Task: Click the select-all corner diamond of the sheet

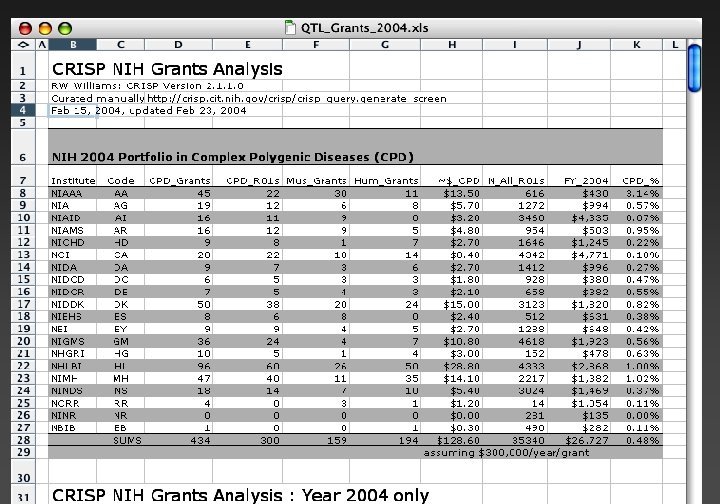Action: 23,45
